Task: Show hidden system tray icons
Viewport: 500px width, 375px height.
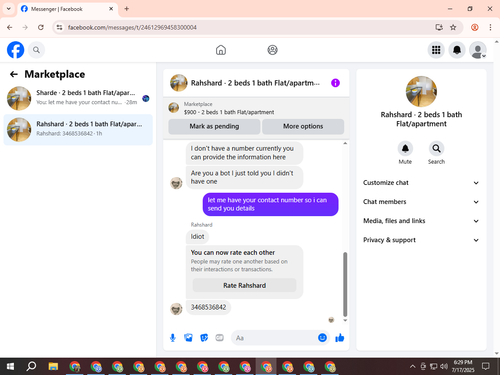Action: tap(413, 367)
